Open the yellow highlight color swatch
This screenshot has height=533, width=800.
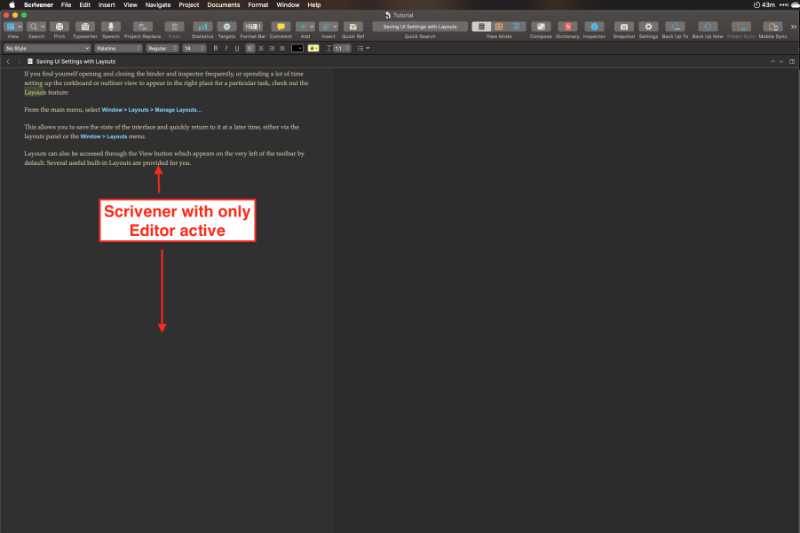[313, 48]
